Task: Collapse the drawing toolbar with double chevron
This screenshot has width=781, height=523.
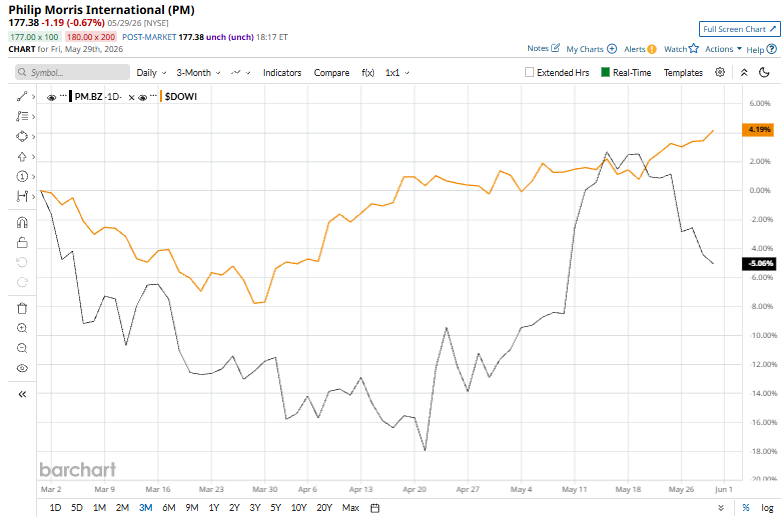Action: coord(22,394)
